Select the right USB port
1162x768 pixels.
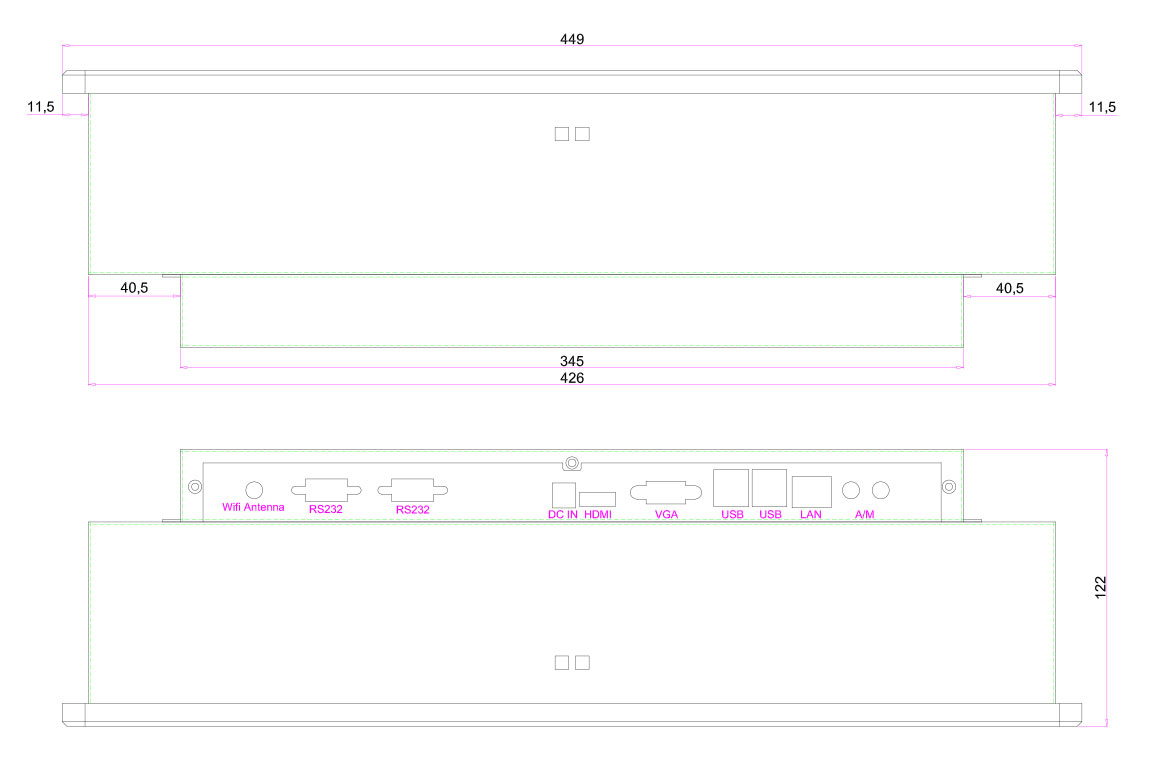point(769,488)
